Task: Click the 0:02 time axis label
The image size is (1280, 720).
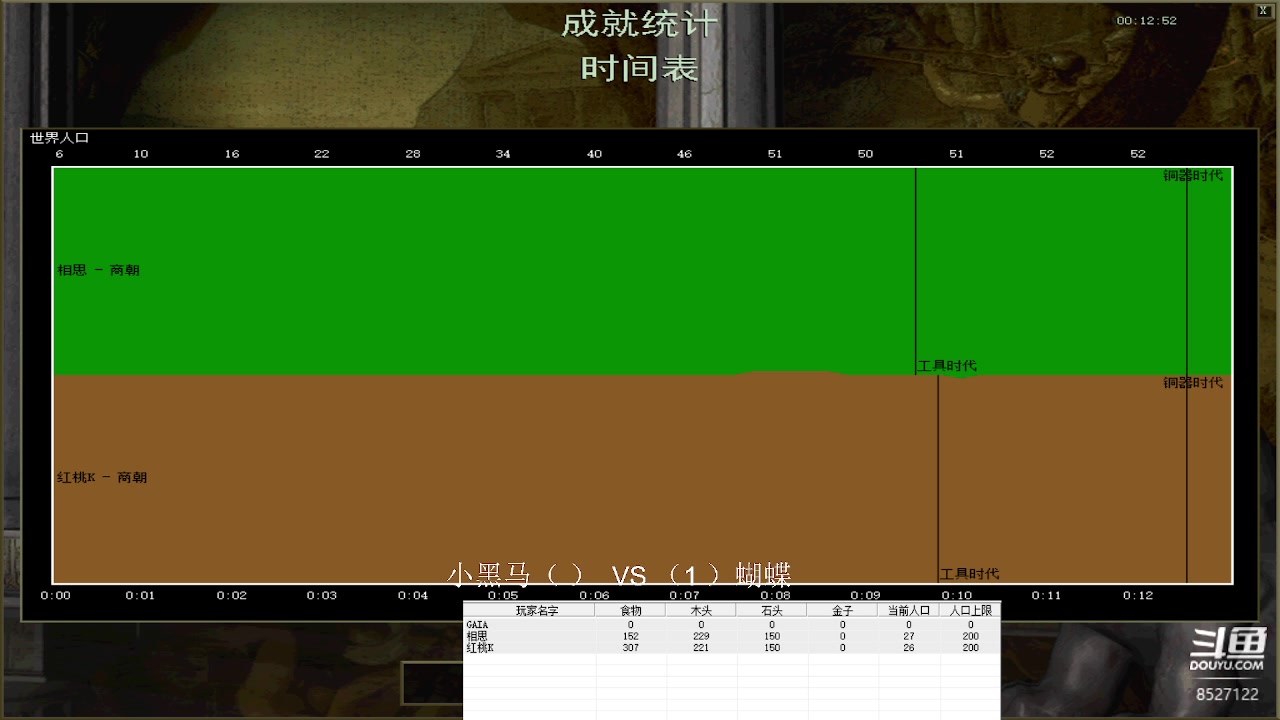Action: [232, 595]
